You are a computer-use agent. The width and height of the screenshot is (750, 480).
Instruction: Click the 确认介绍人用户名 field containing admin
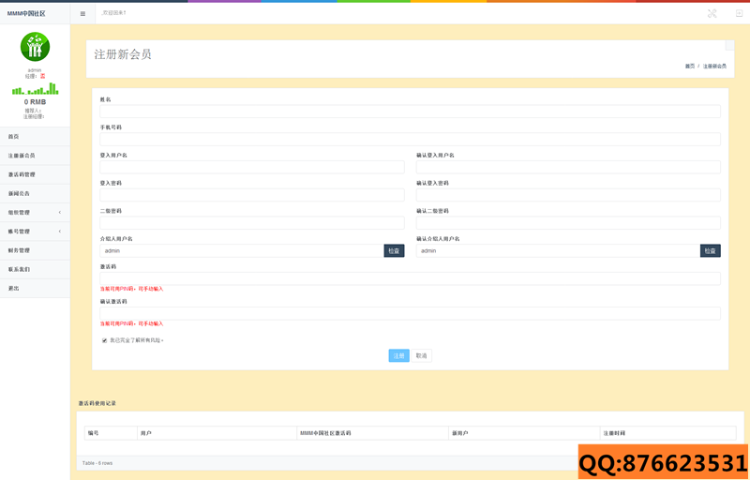tap(558, 251)
